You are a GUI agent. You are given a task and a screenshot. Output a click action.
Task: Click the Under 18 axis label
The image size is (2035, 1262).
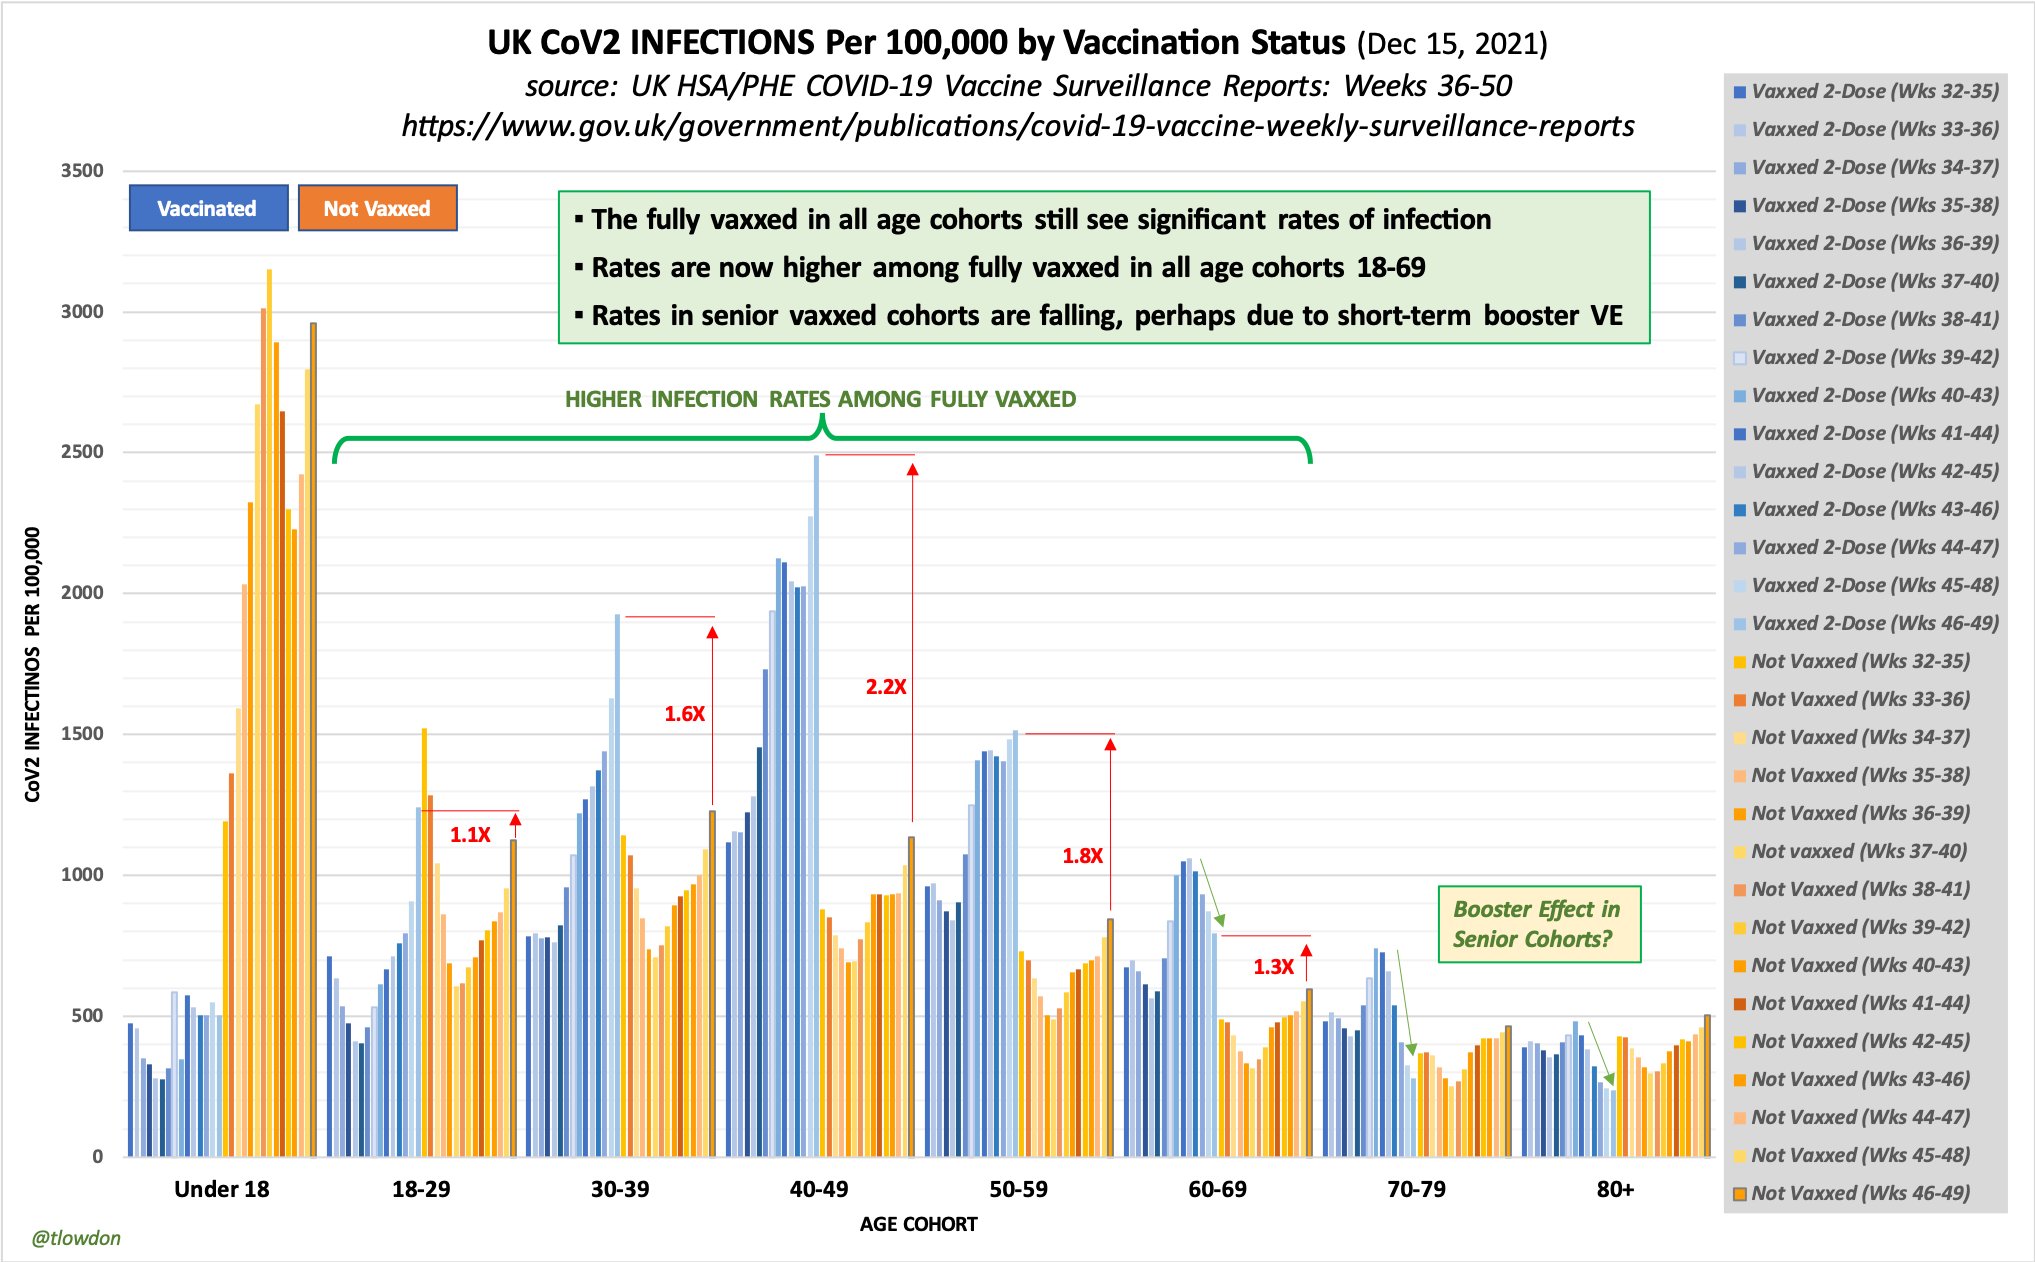coord(221,1189)
